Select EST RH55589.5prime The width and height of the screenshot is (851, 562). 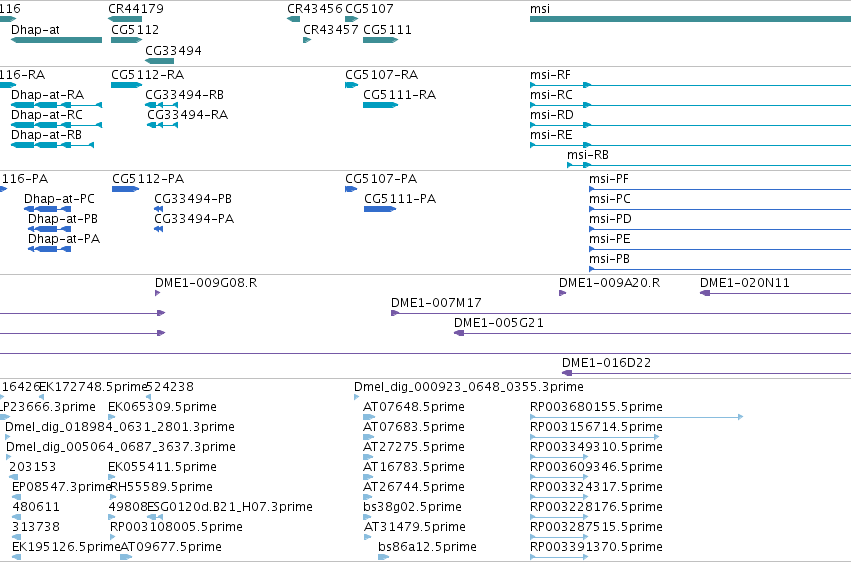coord(113,497)
